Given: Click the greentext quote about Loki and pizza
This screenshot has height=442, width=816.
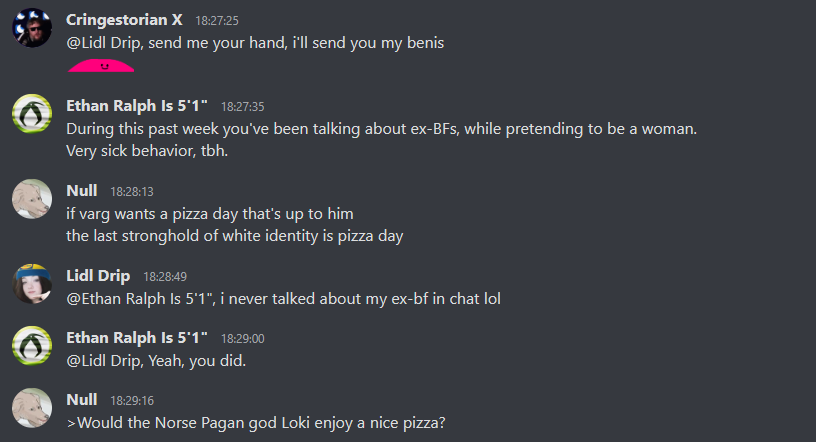Looking at the screenshot, I should [x=256, y=422].
